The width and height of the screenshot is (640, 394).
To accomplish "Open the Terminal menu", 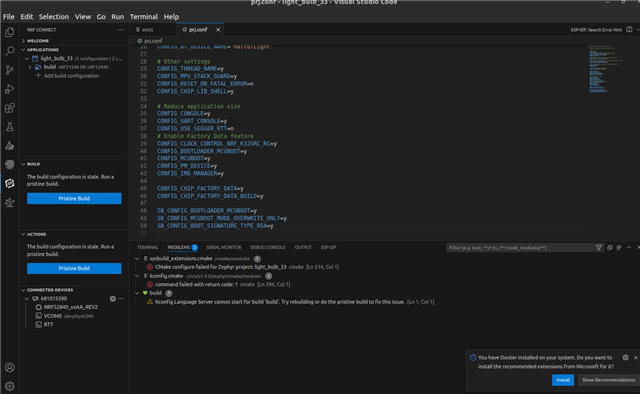I will tap(144, 17).
